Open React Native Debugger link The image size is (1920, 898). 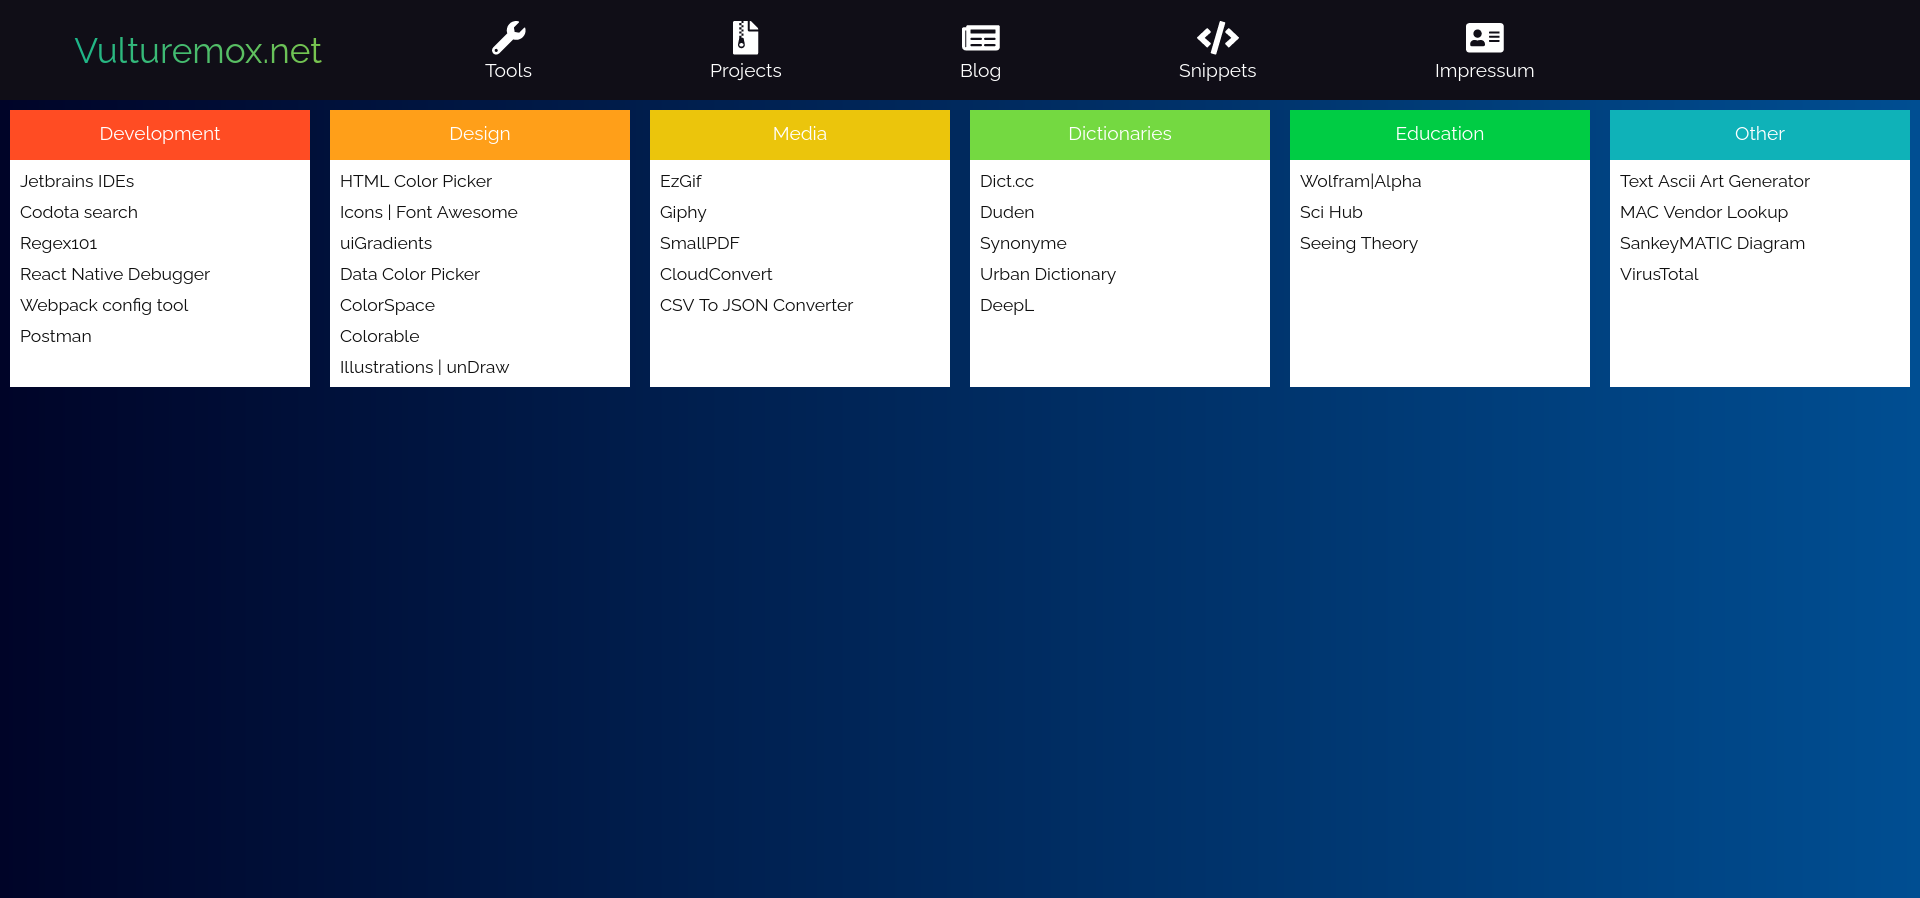pyautogui.click(x=115, y=274)
